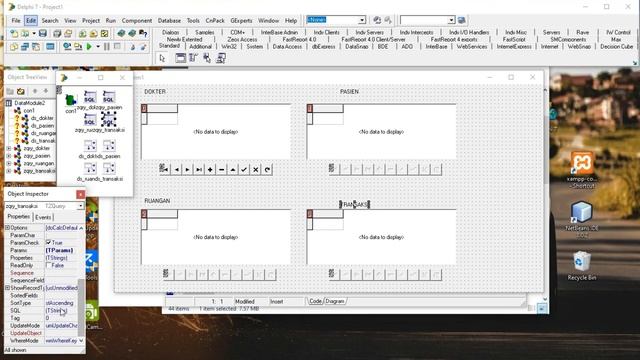640x360 pixels.
Task: Open the Edit menu
Action: 31,20
